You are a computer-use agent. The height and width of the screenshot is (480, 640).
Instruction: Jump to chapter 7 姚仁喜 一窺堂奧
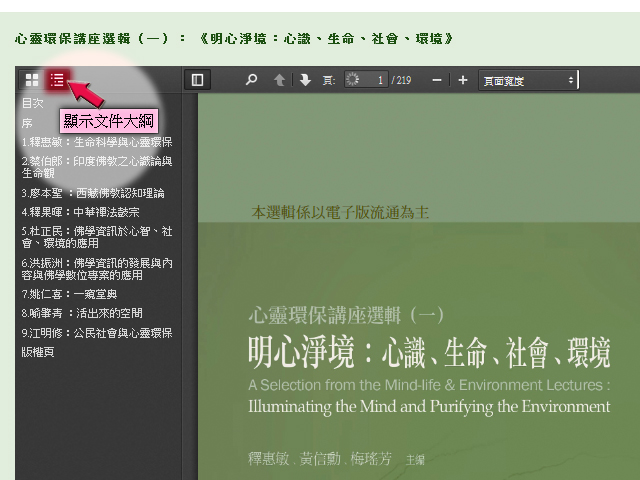click(x=69, y=294)
